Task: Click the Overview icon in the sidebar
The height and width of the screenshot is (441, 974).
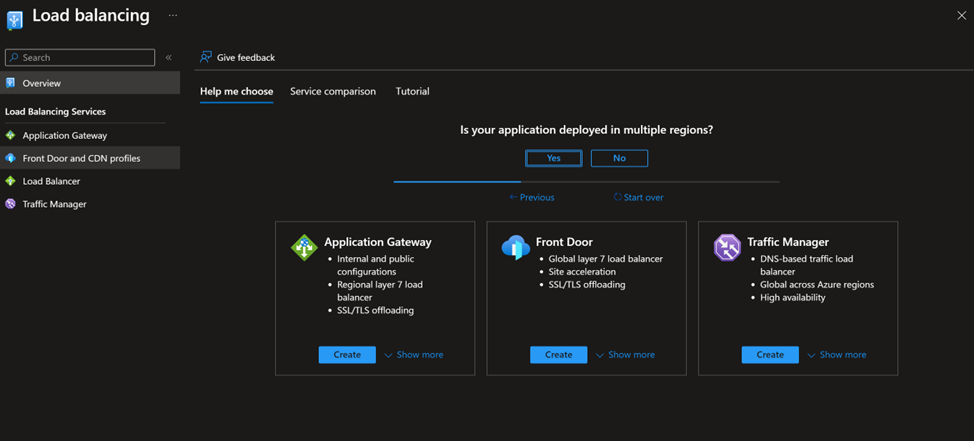Action: coord(10,83)
